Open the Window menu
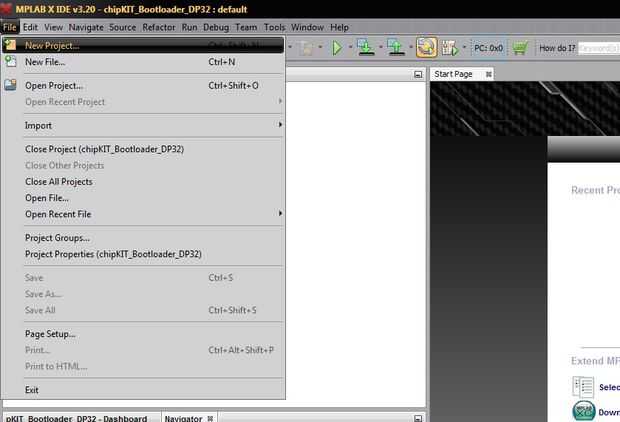 pos(307,27)
